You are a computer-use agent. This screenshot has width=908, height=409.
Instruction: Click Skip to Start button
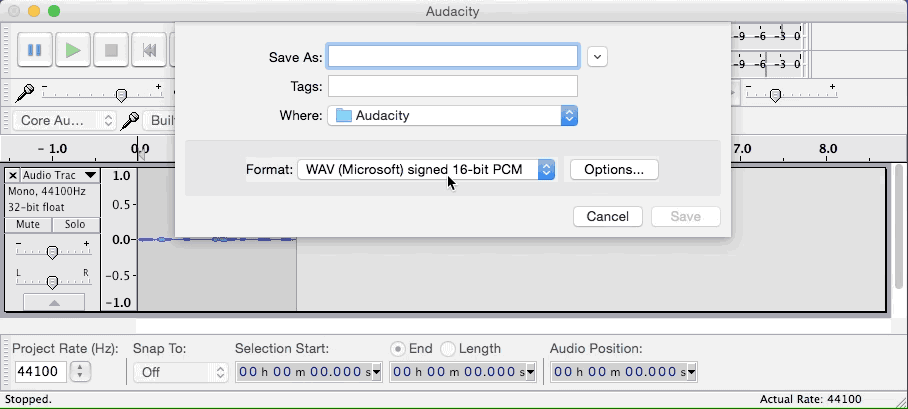click(x=149, y=50)
